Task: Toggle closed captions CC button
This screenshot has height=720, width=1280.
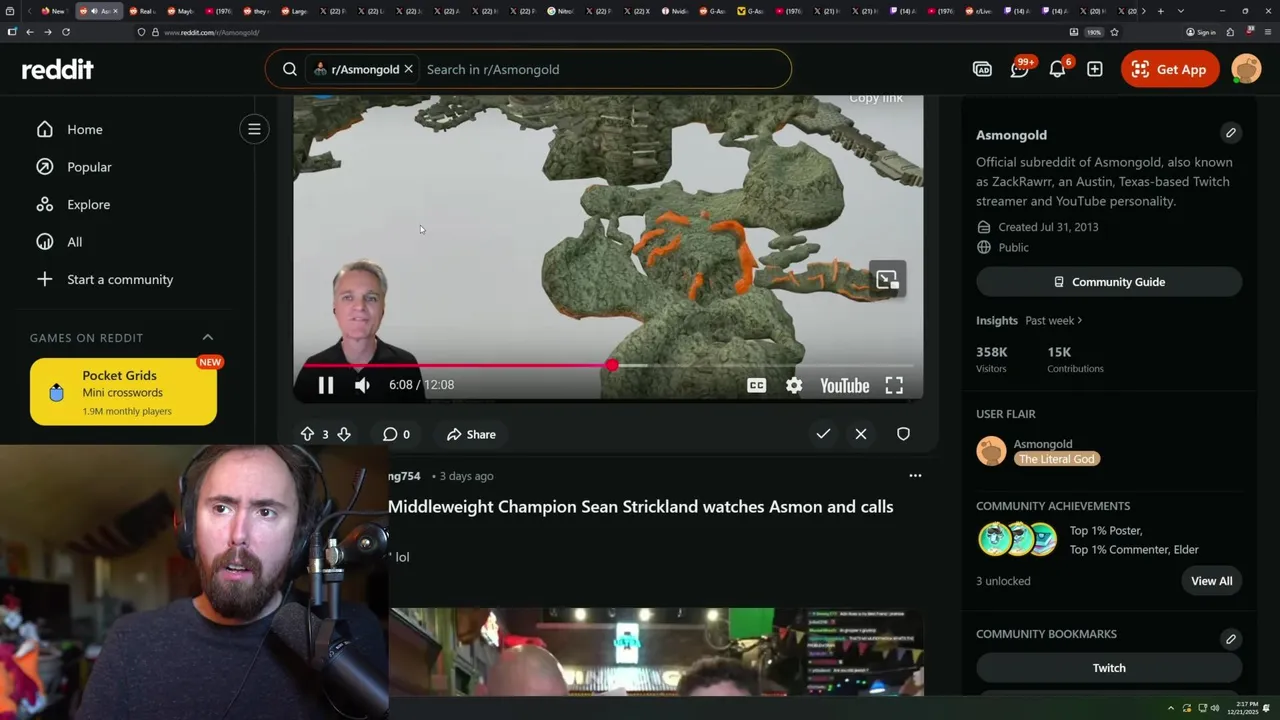Action: click(757, 385)
